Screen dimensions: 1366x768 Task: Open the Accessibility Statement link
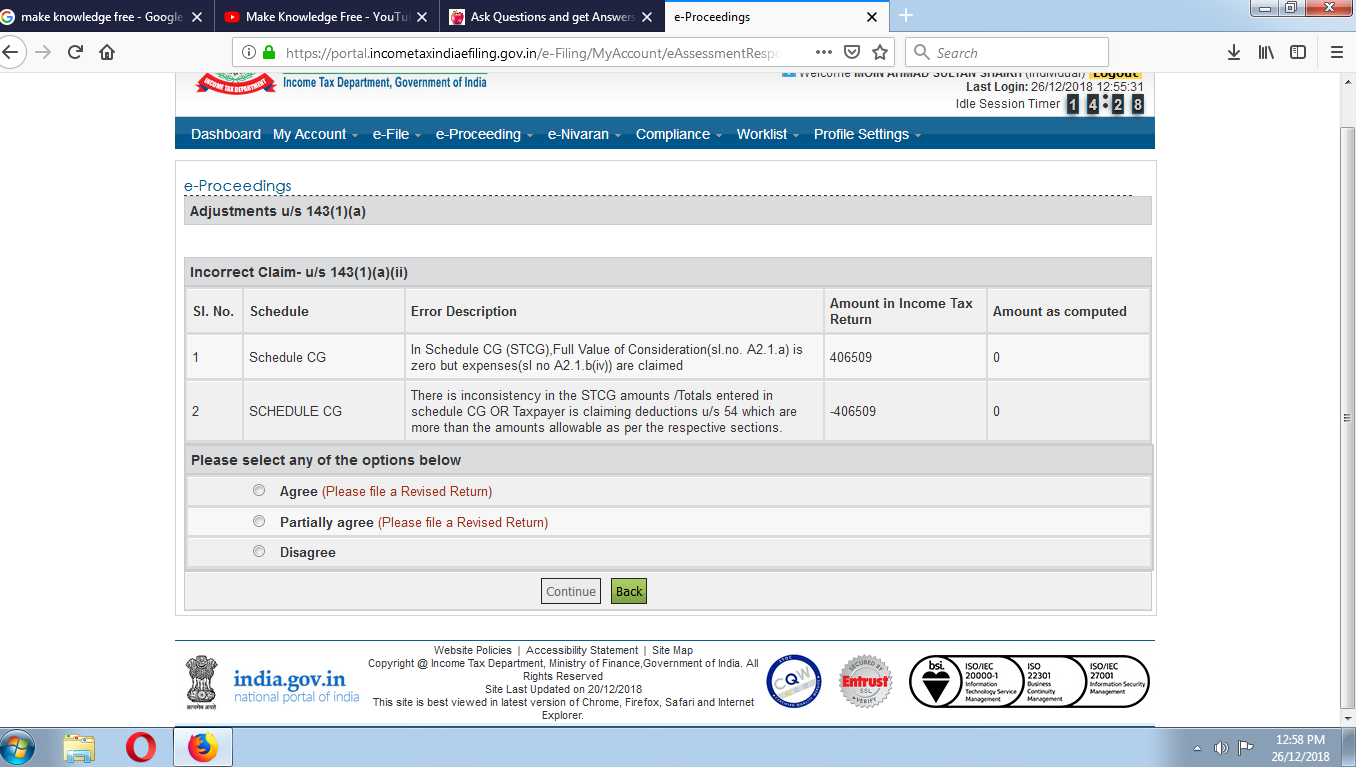[582, 650]
